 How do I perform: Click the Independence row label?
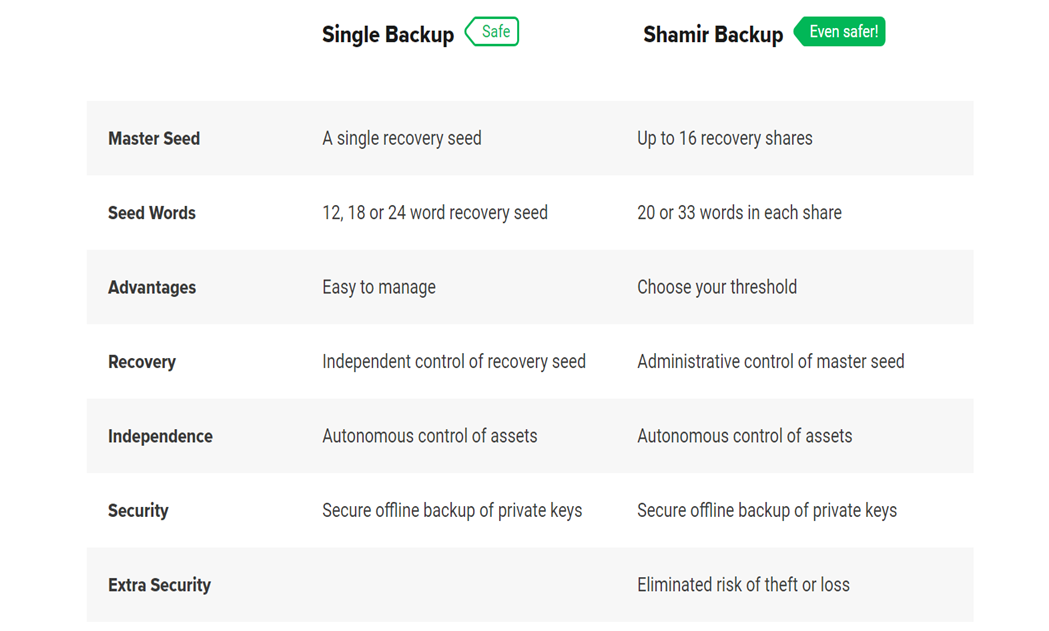161,436
